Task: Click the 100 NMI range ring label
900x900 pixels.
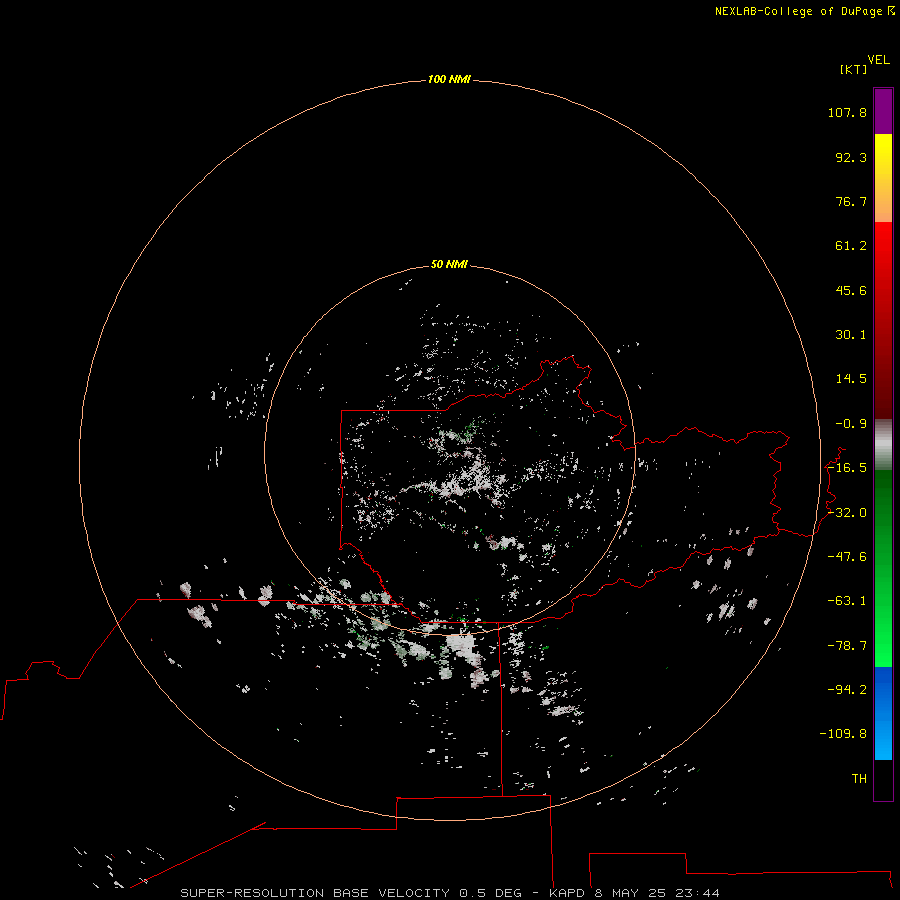Action: coord(449,79)
